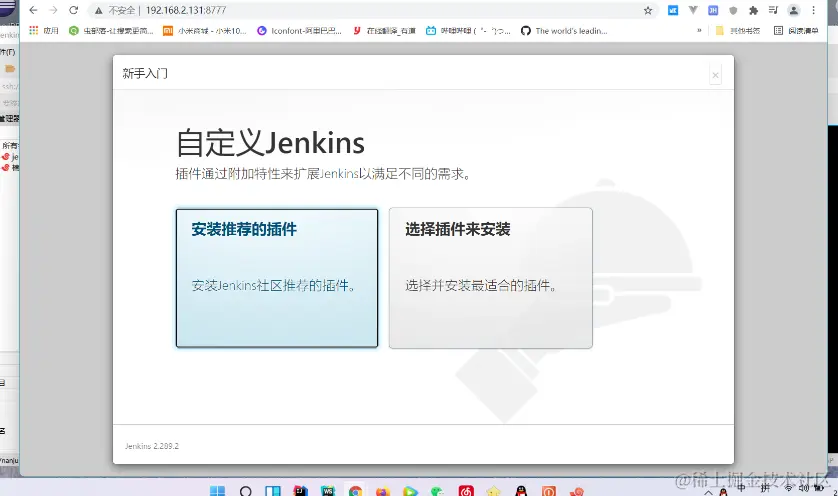Click the 自定义Jenkins heading

270,143
